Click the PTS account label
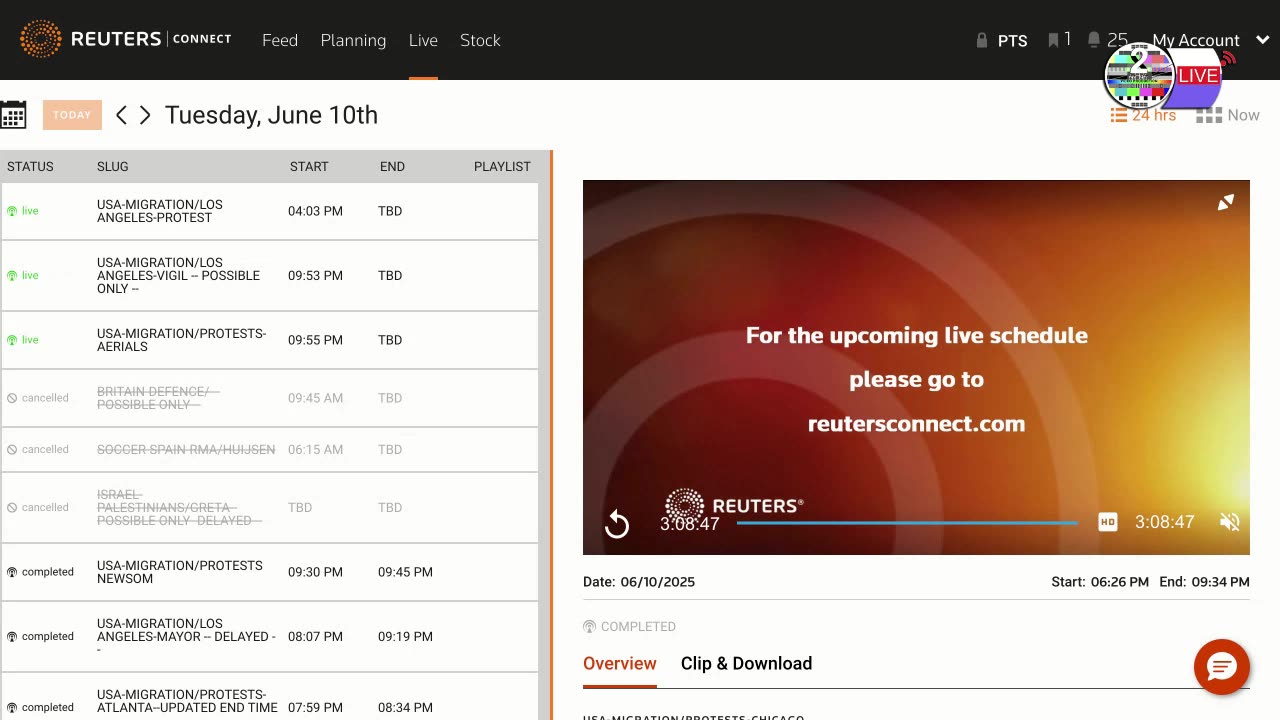Screen dimensions: 1280x720 click(x=1013, y=41)
